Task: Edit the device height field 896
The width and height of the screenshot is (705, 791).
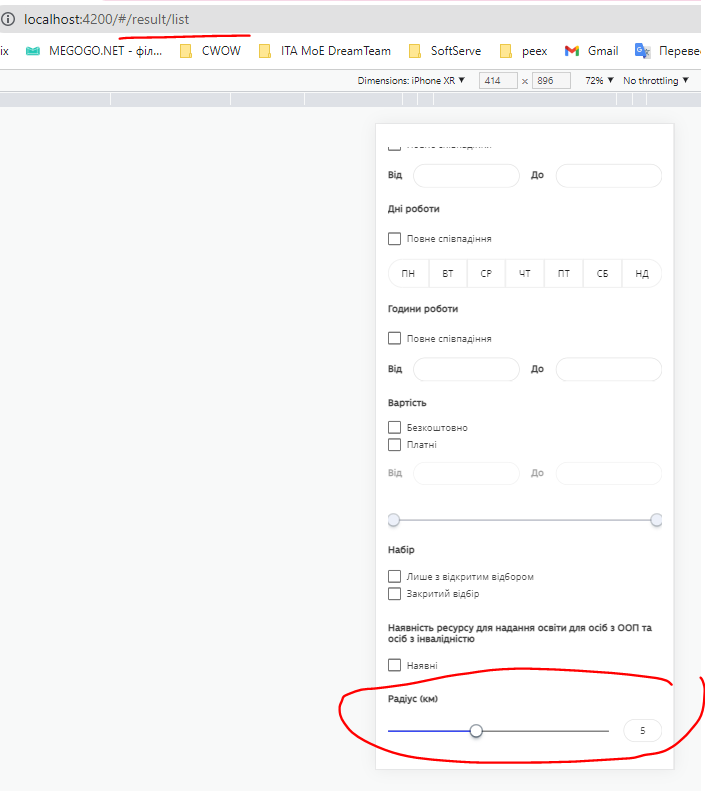Action: click(x=551, y=81)
